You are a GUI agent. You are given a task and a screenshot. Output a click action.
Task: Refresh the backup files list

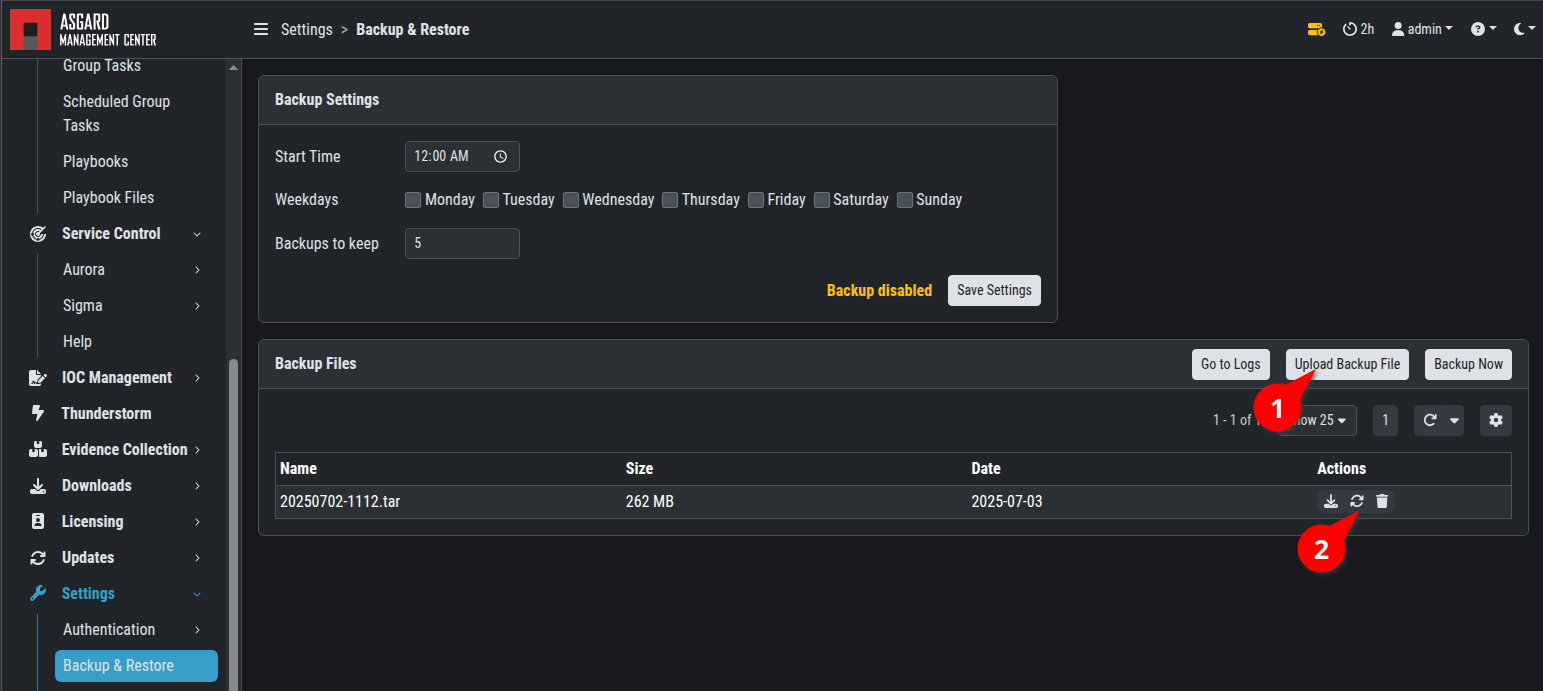[x=1430, y=421]
